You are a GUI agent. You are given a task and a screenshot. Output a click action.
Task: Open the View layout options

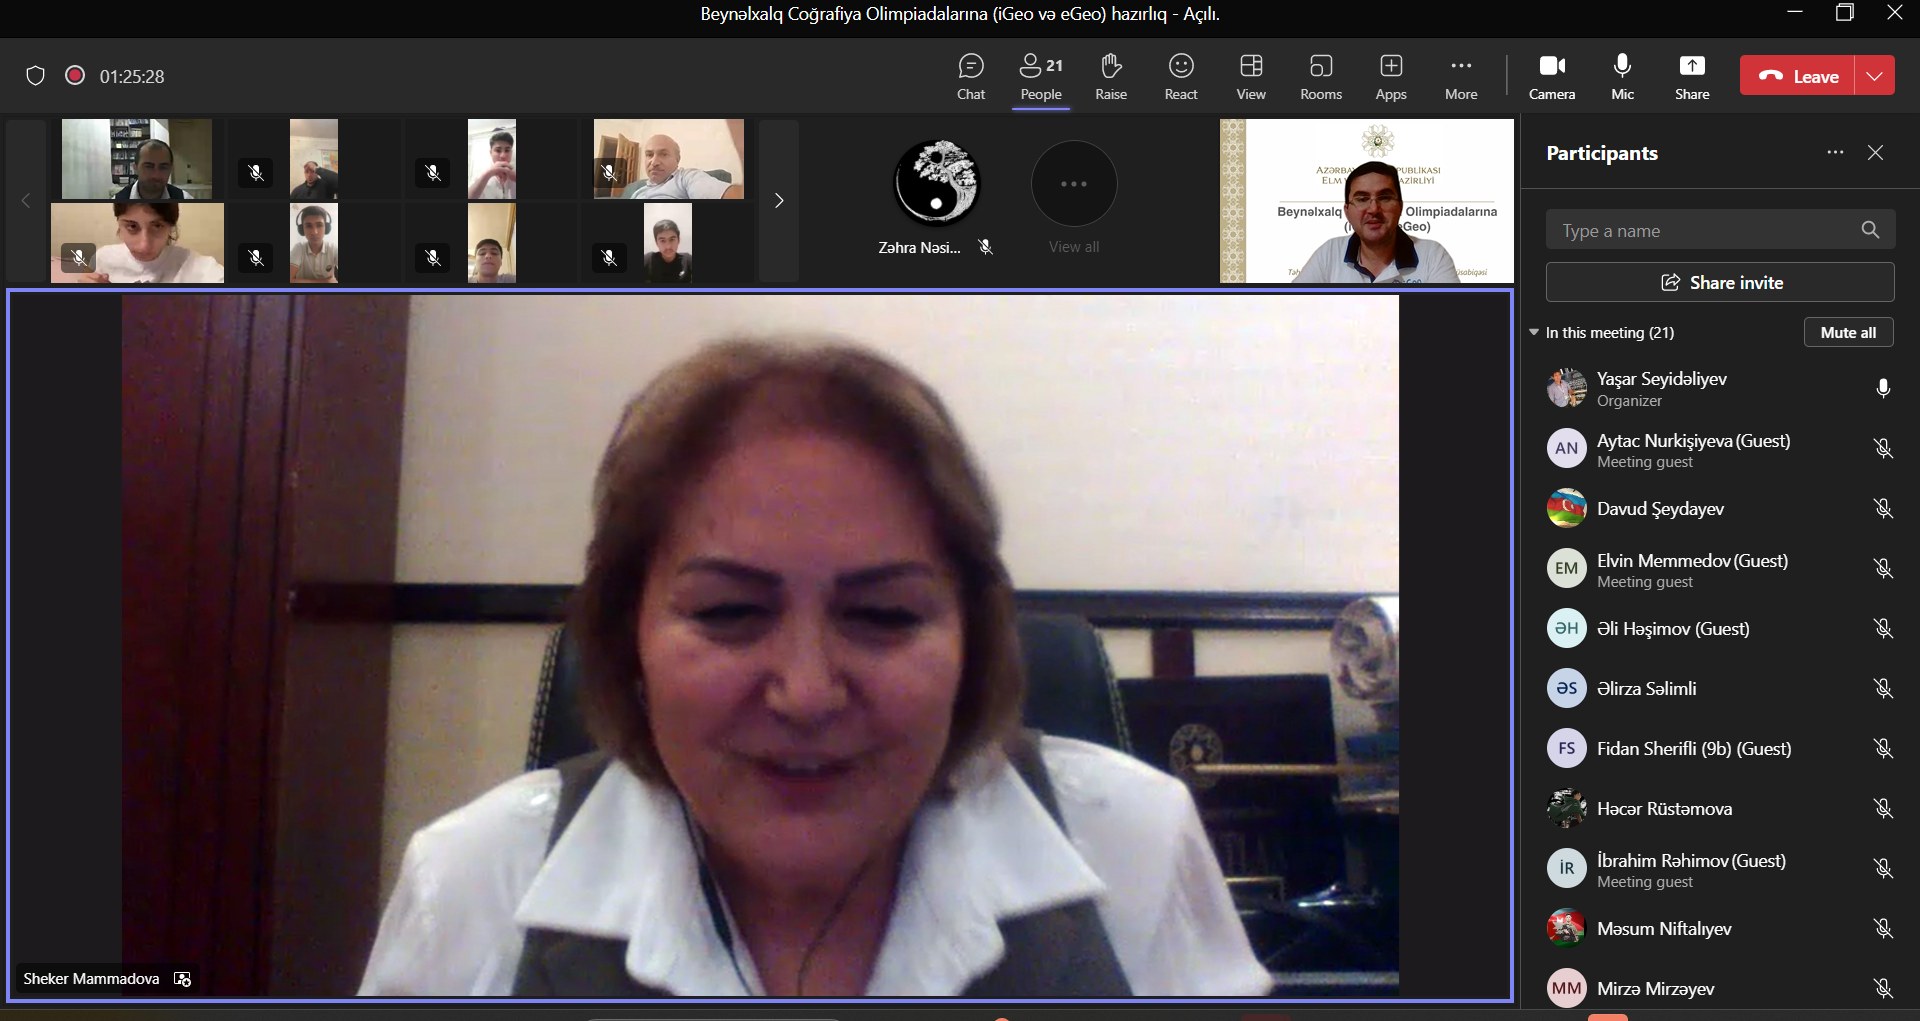pyautogui.click(x=1250, y=77)
